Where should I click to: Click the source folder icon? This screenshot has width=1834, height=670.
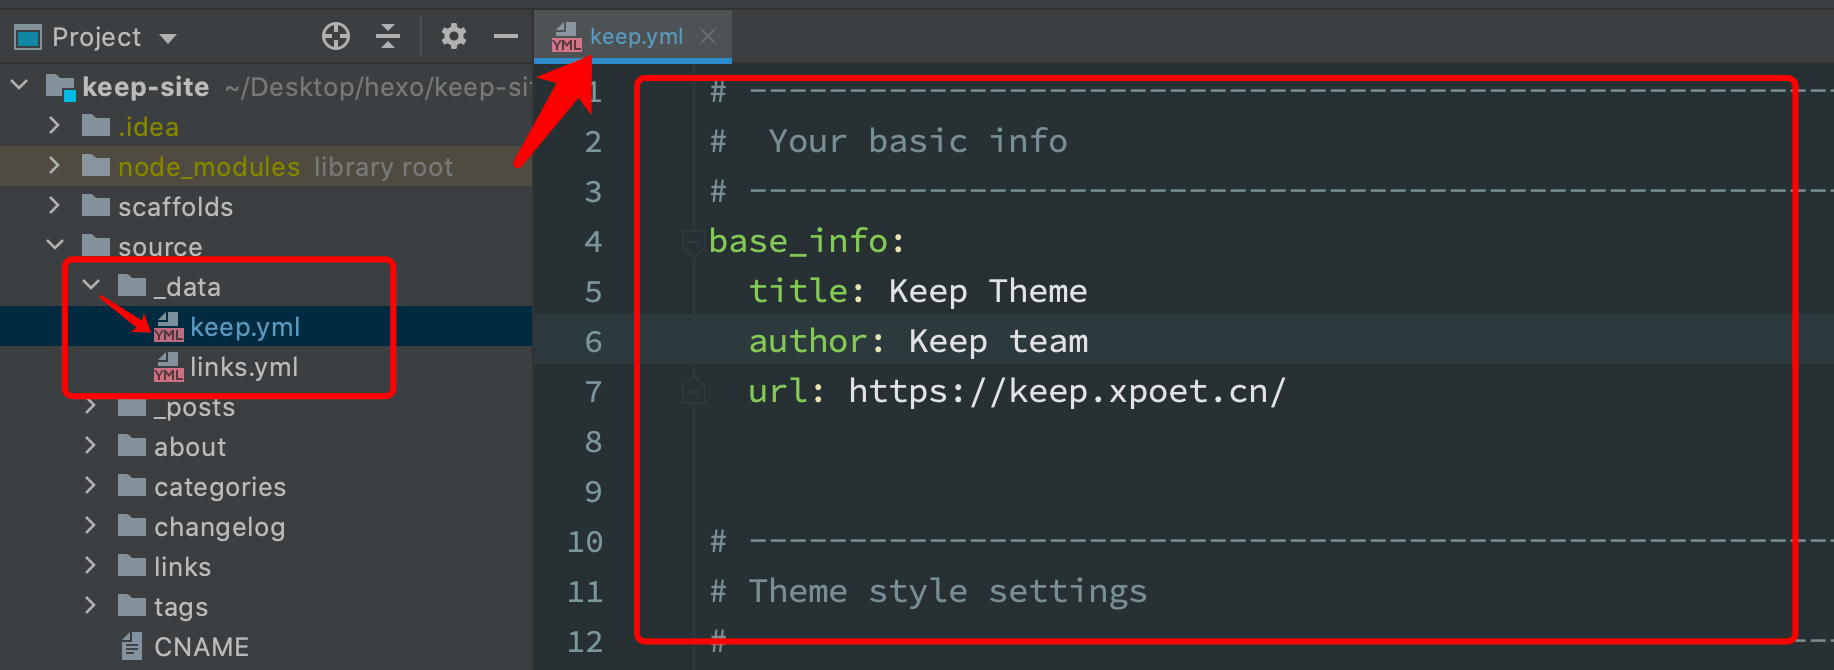tap(96, 246)
